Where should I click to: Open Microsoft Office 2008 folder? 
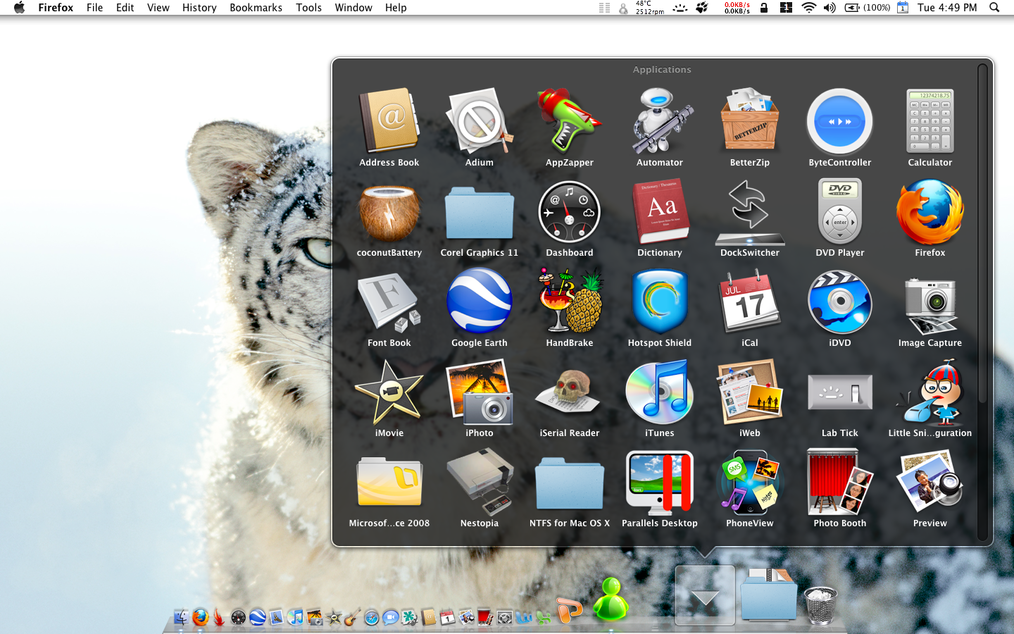pyautogui.click(x=389, y=483)
